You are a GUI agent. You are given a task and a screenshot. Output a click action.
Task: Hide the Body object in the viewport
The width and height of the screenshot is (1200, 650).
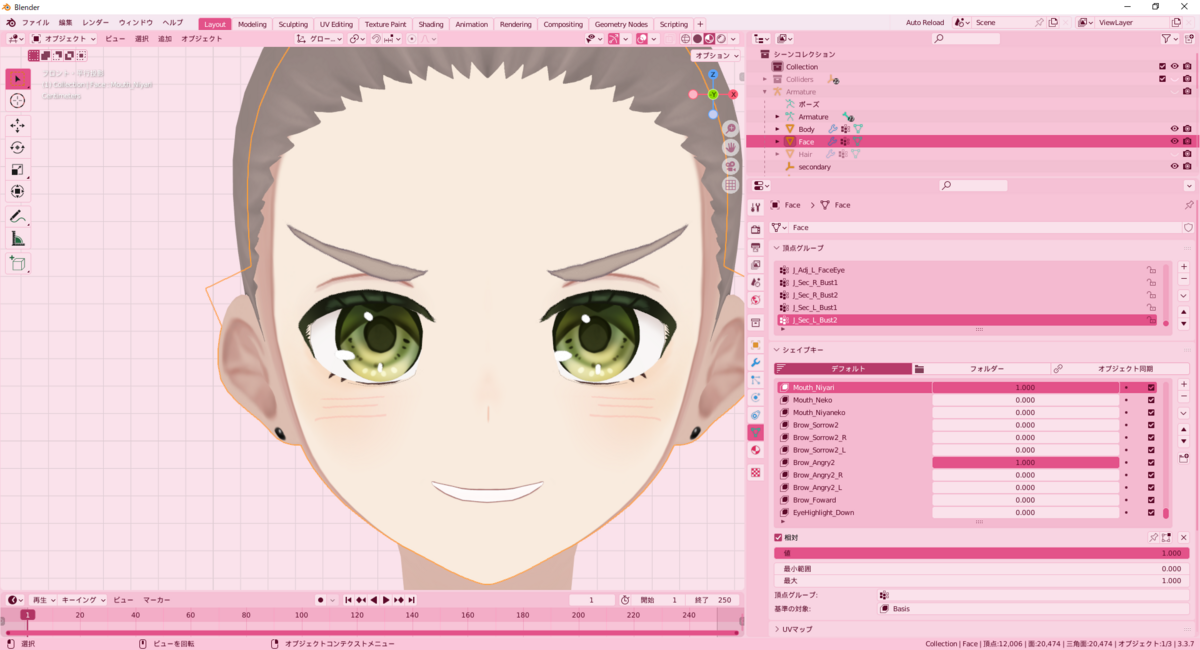coord(1174,129)
